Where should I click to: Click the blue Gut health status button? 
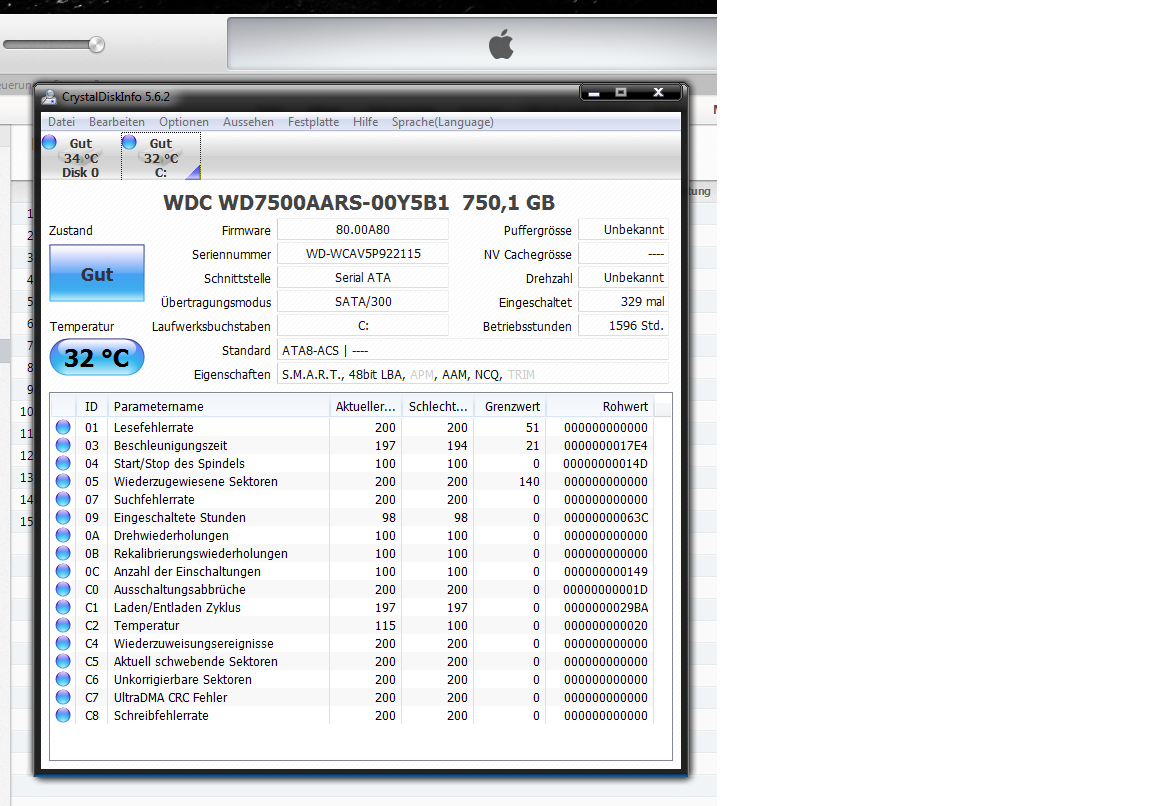pyautogui.click(x=97, y=273)
